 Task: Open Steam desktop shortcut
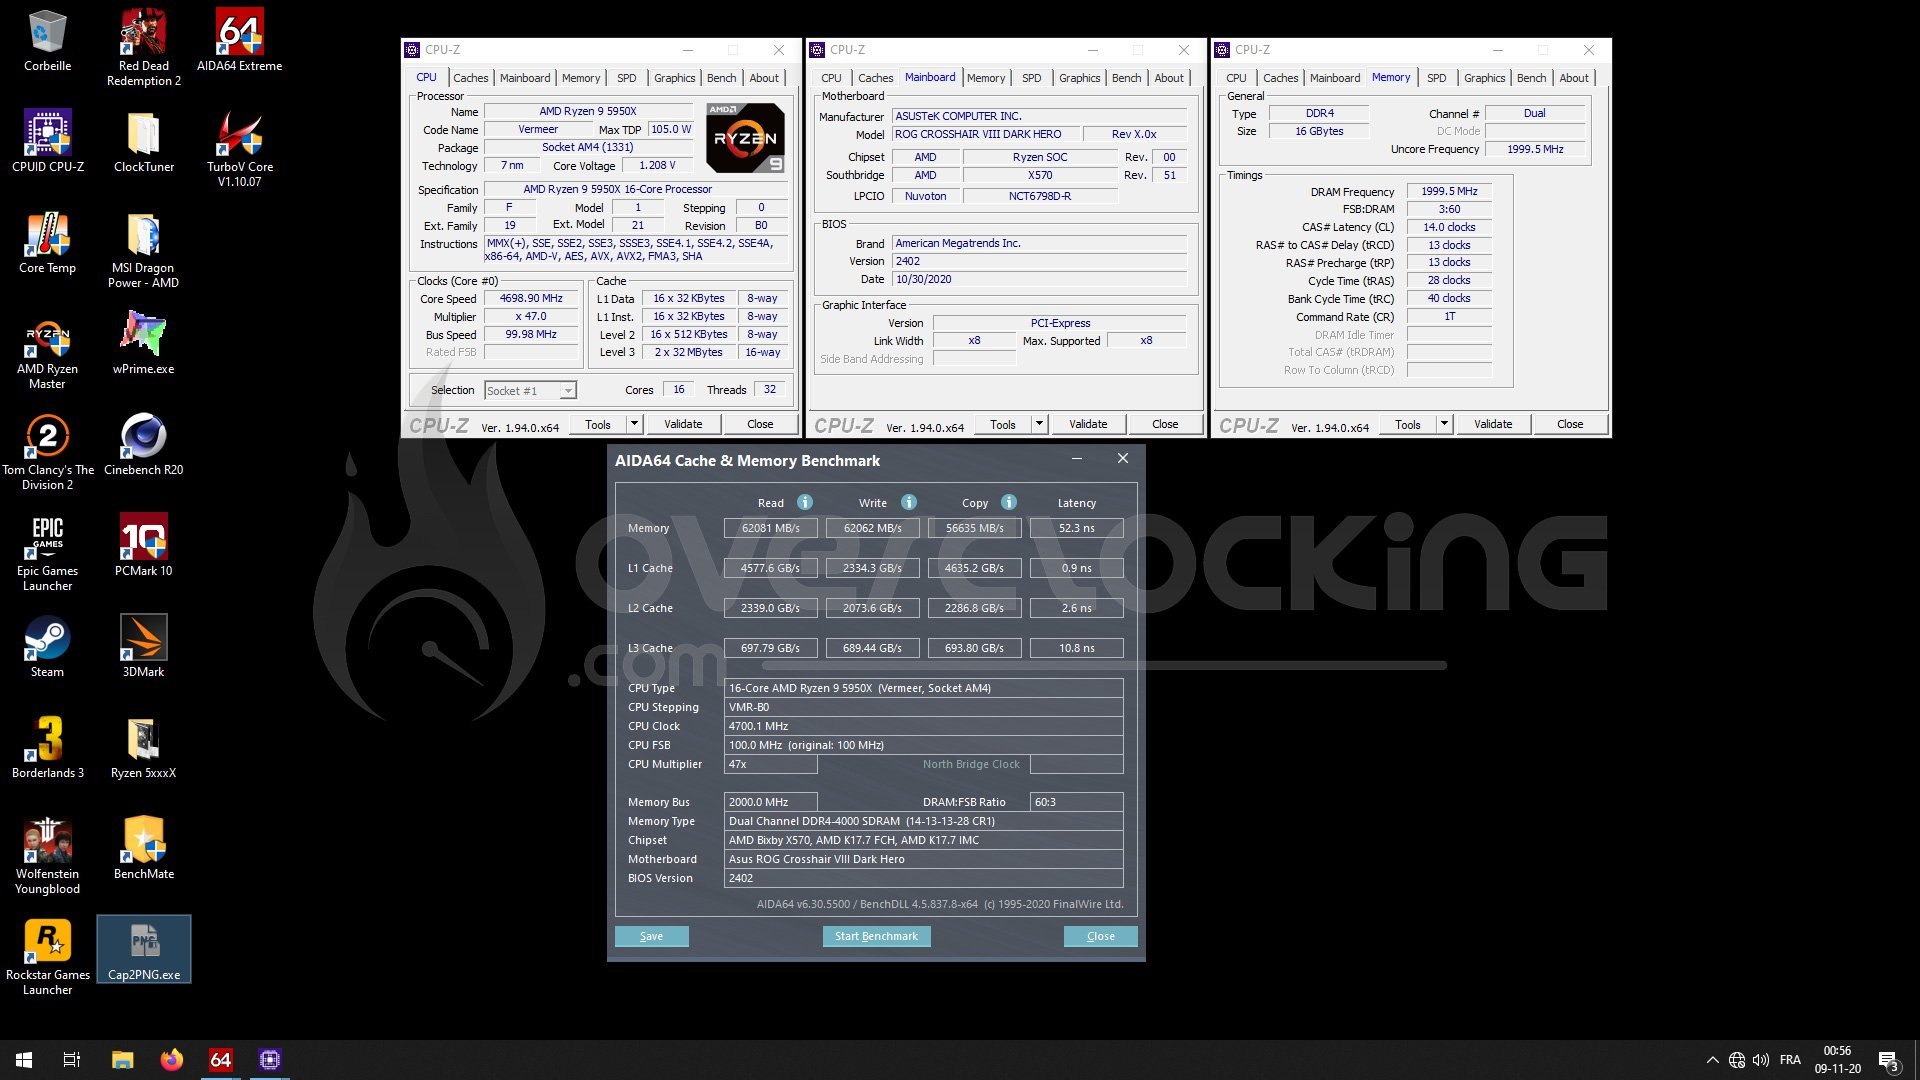coord(47,647)
